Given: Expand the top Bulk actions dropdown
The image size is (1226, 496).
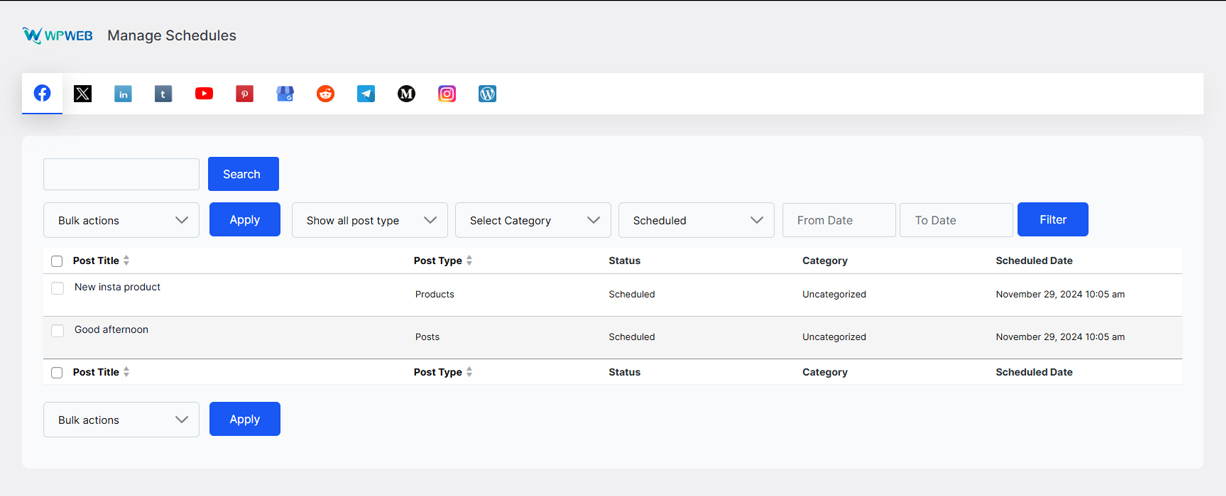Looking at the screenshot, I should click(x=121, y=220).
